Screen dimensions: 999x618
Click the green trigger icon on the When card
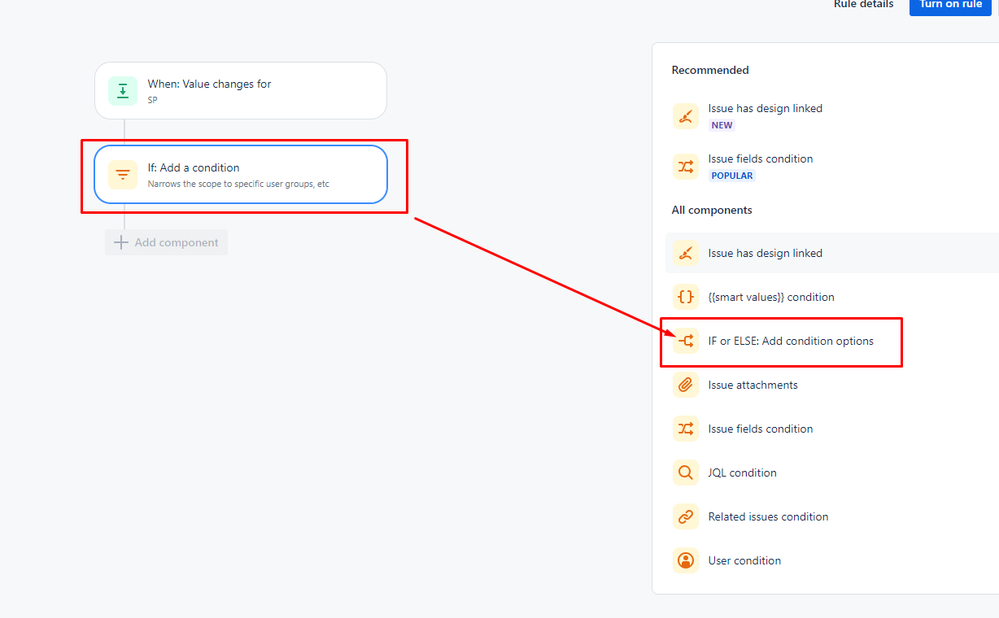click(x=122, y=90)
